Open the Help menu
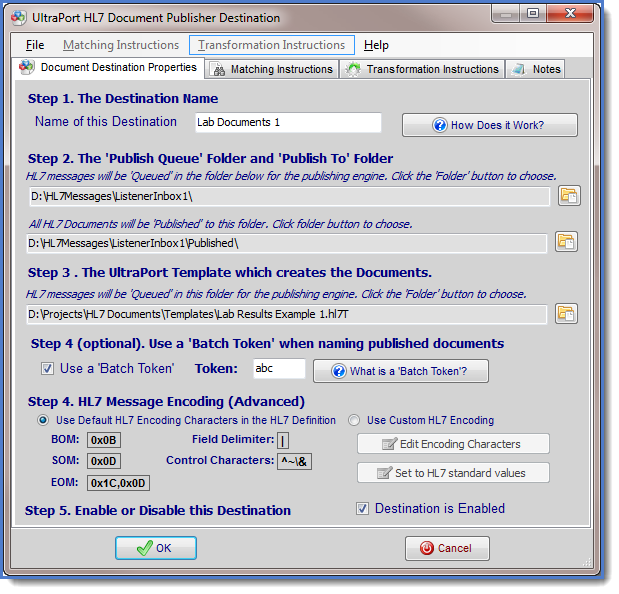Viewport: 619px width, 594px height. [x=376, y=45]
